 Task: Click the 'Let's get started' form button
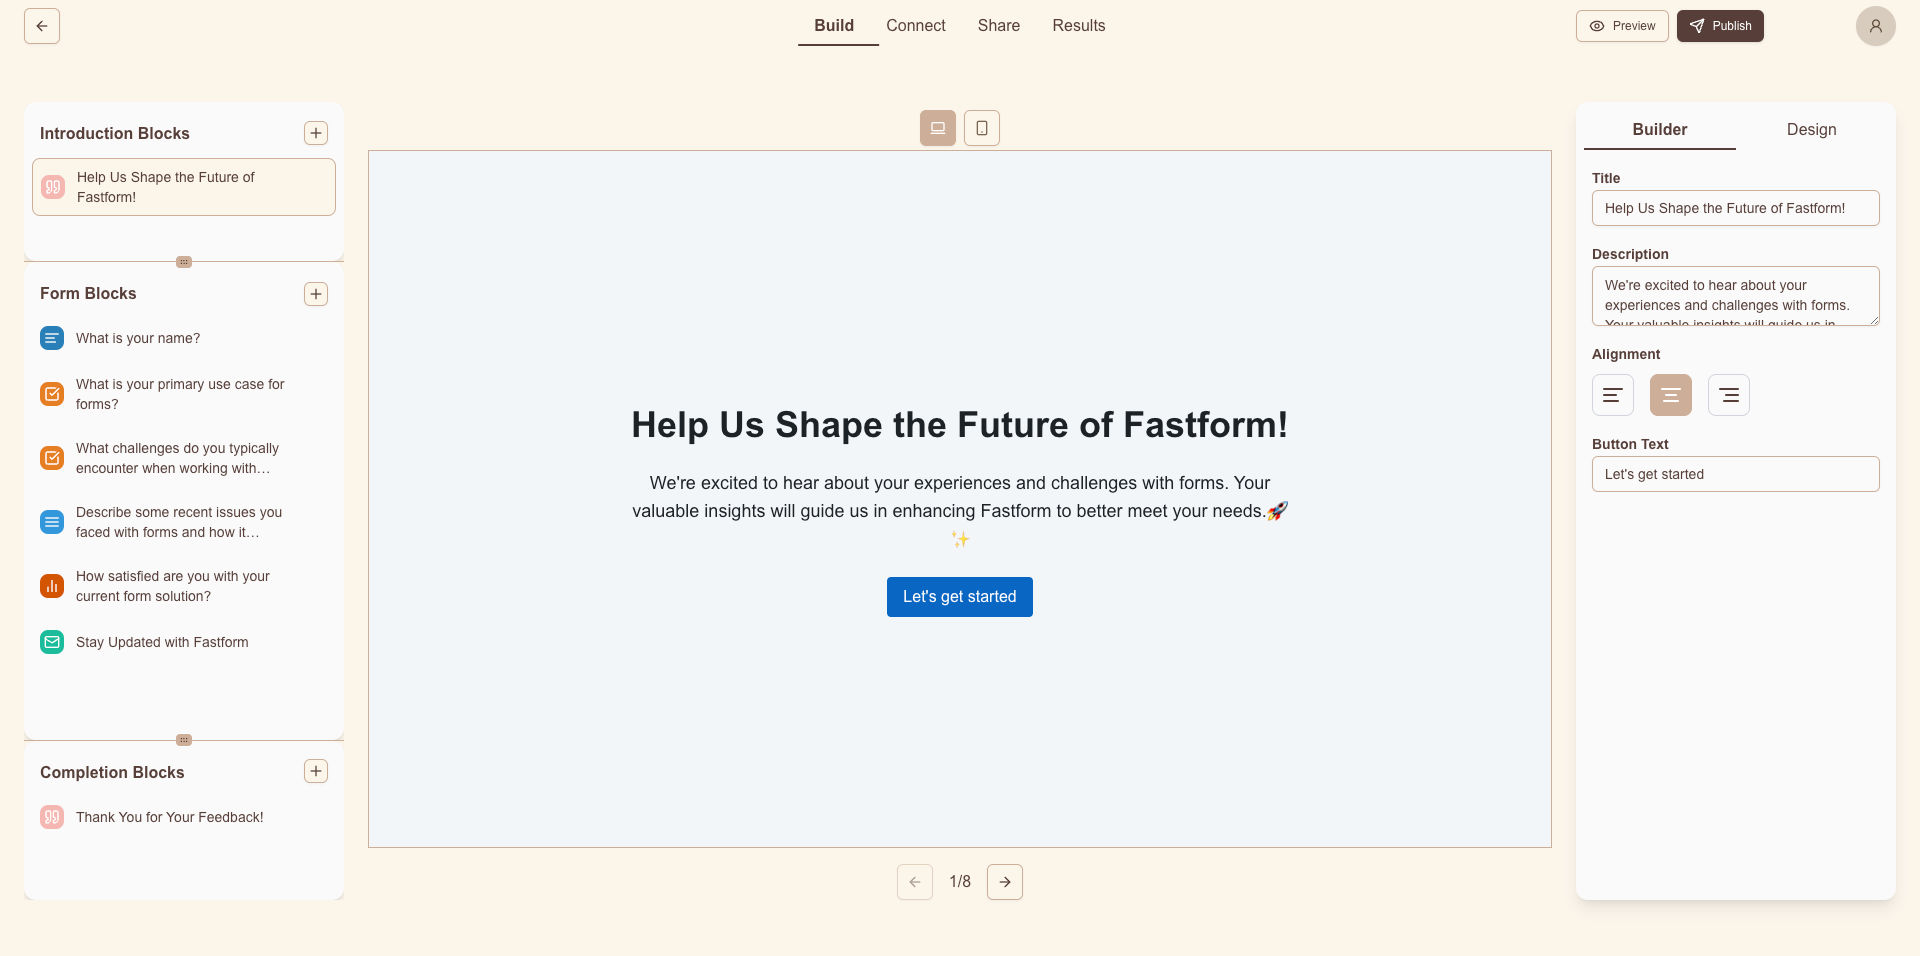tap(959, 597)
